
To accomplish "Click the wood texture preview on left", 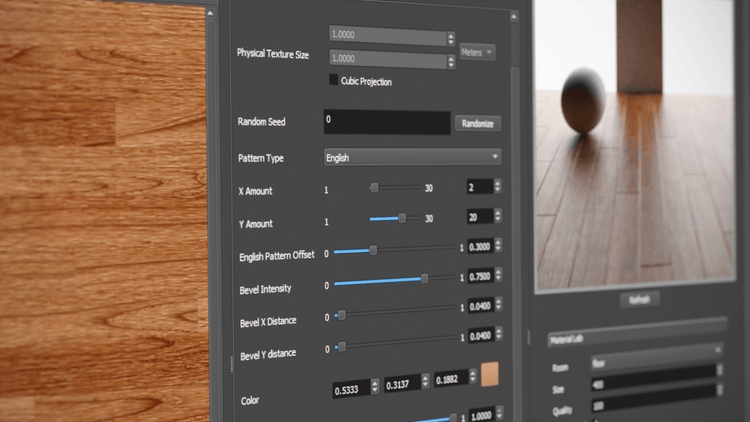I will [x=103, y=213].
